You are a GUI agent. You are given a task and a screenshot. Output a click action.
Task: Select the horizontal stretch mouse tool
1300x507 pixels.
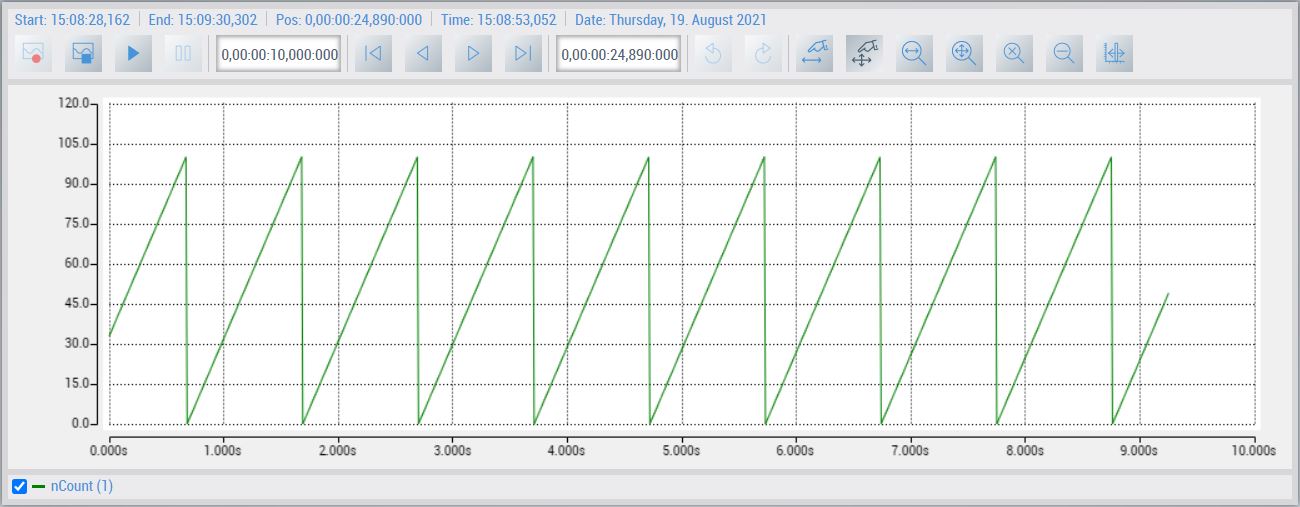pos(815,53)
